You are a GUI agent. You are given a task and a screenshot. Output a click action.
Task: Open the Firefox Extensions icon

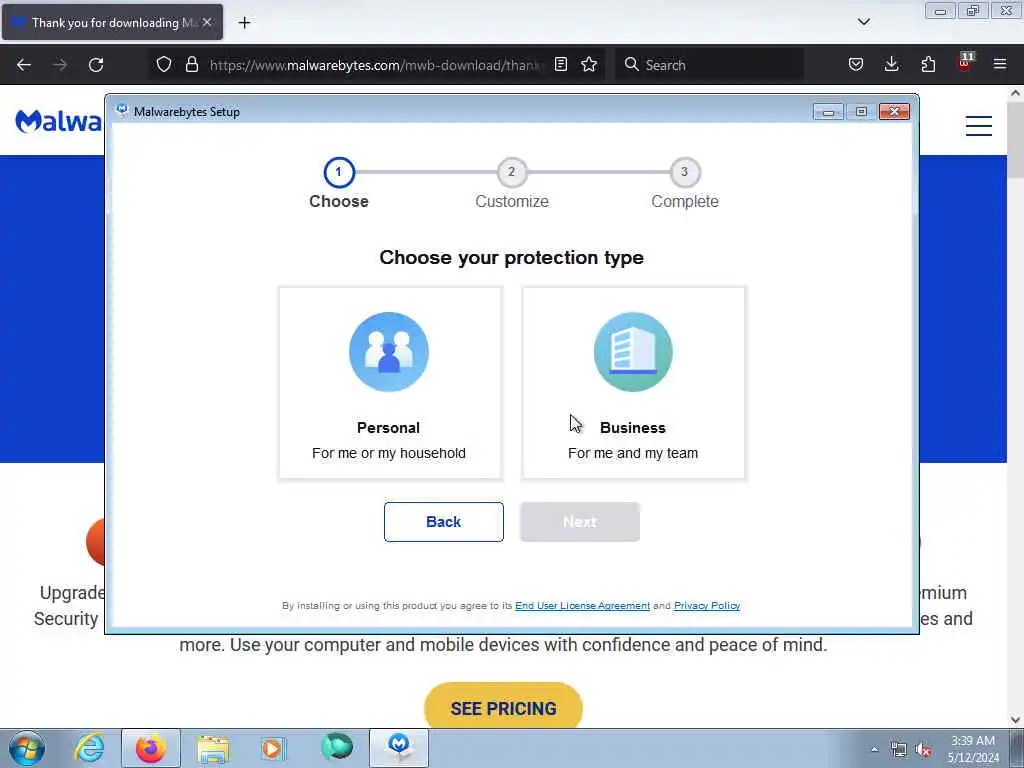(x=928, y=64)
